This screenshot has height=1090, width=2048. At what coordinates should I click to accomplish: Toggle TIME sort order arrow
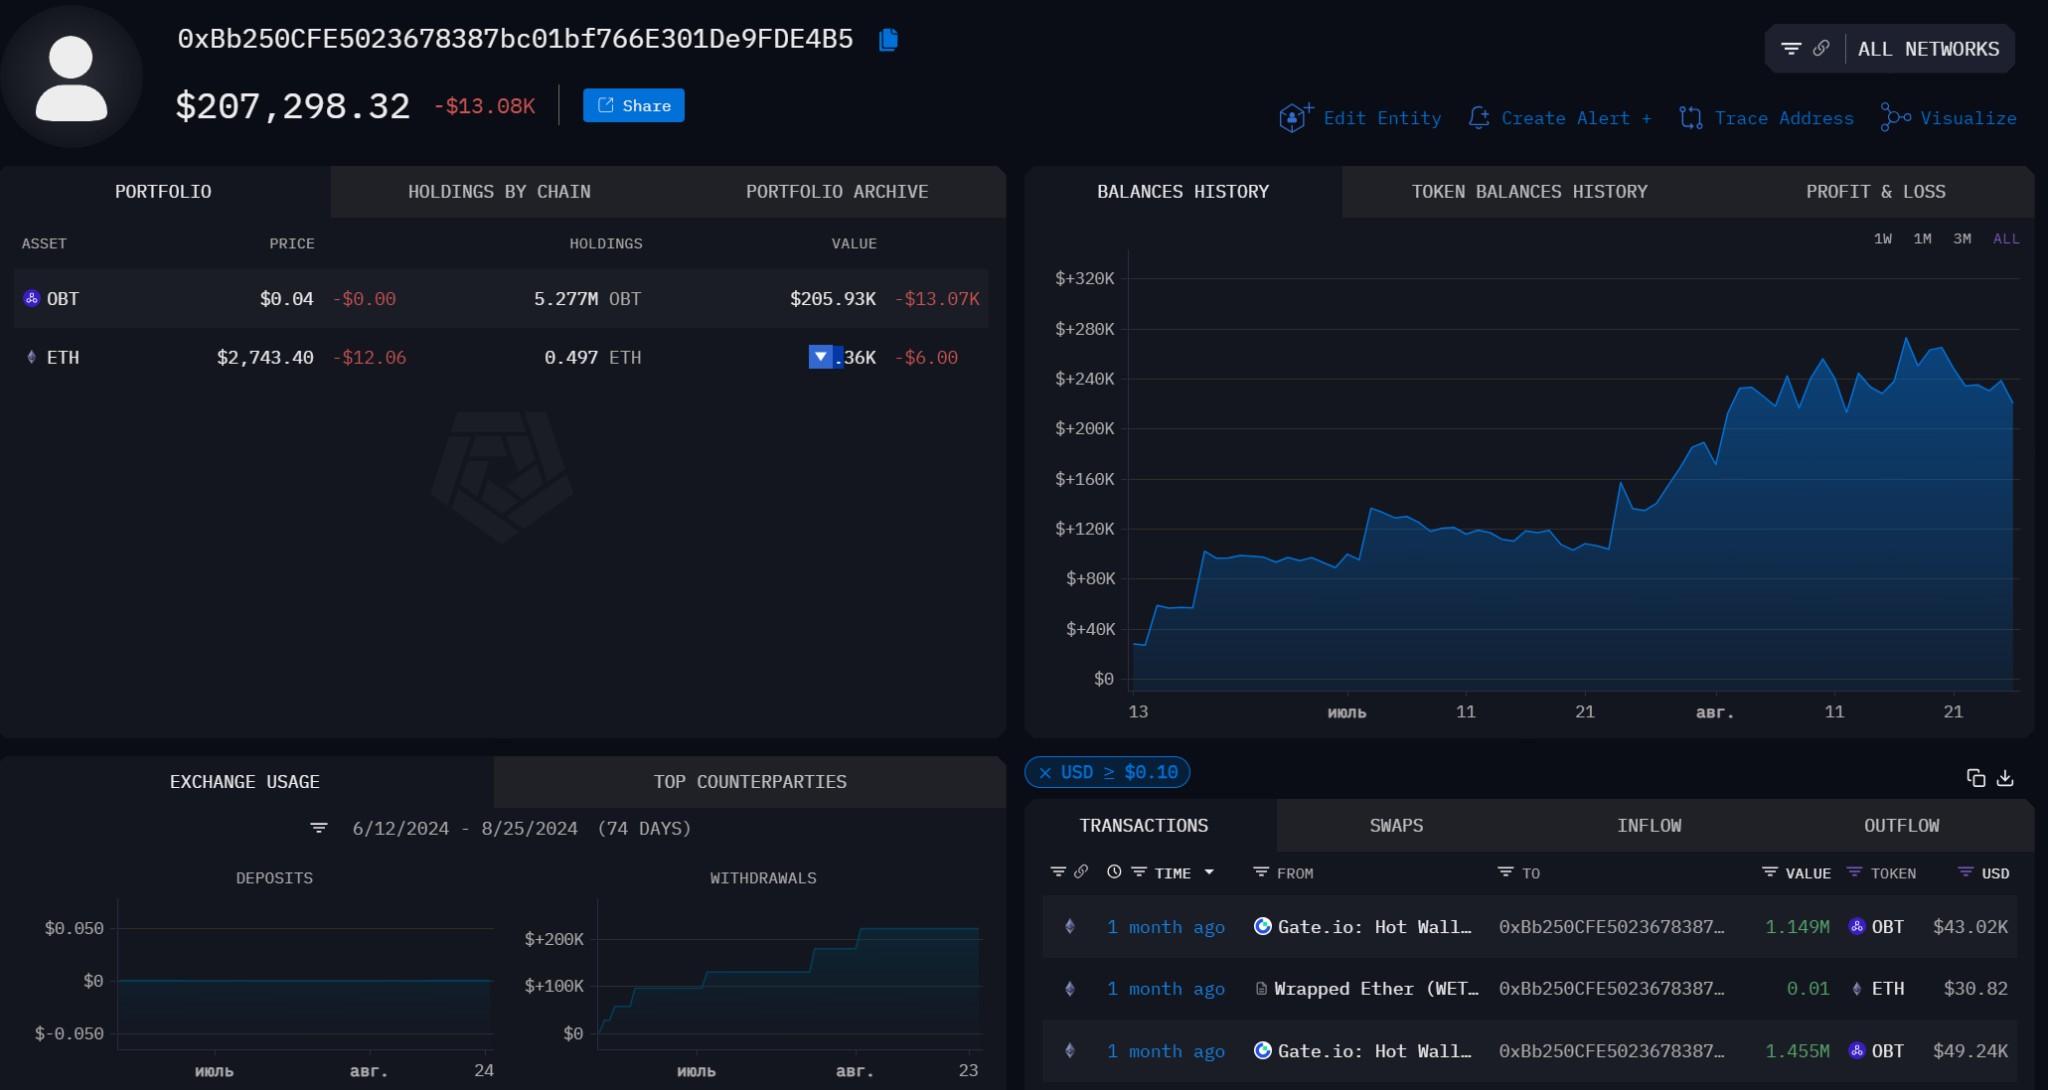1209,872
